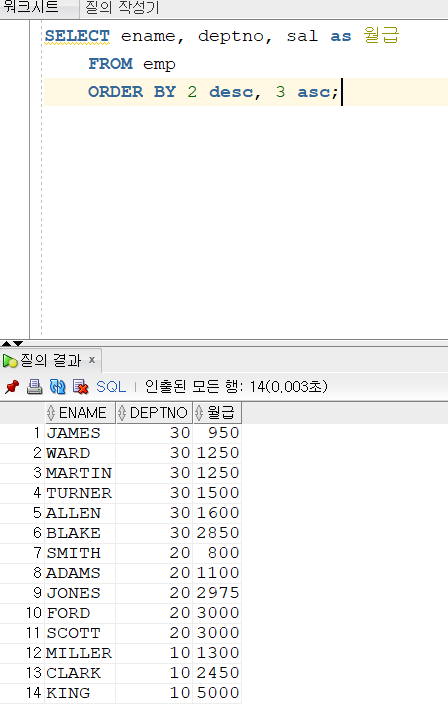Refresh the query results

tap(58, 387)
